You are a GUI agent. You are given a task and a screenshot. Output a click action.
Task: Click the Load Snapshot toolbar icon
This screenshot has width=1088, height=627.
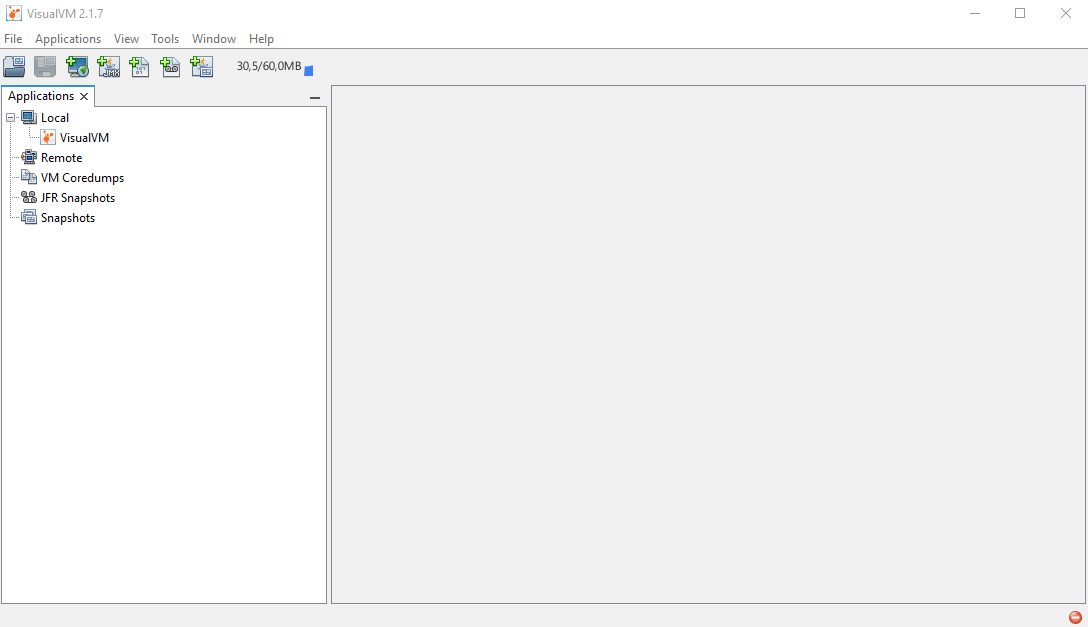(x=14, y=67)
